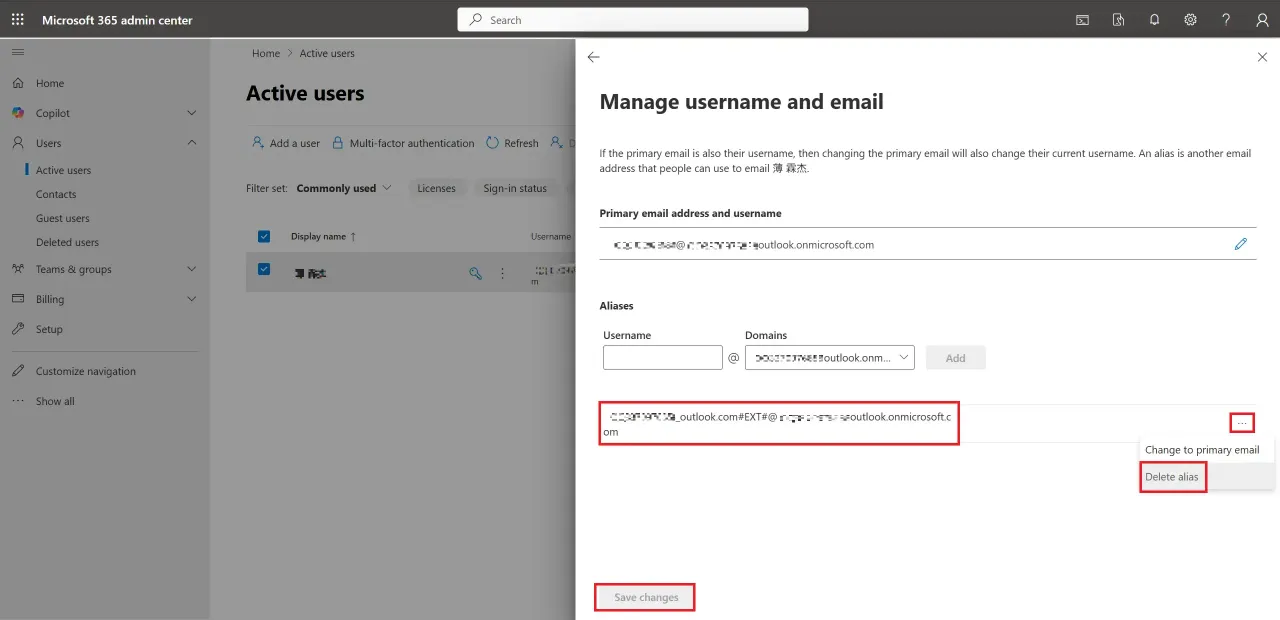1280x620 pixels.
Task: Open the alias more options ellipsis button
Action: 1241,423
